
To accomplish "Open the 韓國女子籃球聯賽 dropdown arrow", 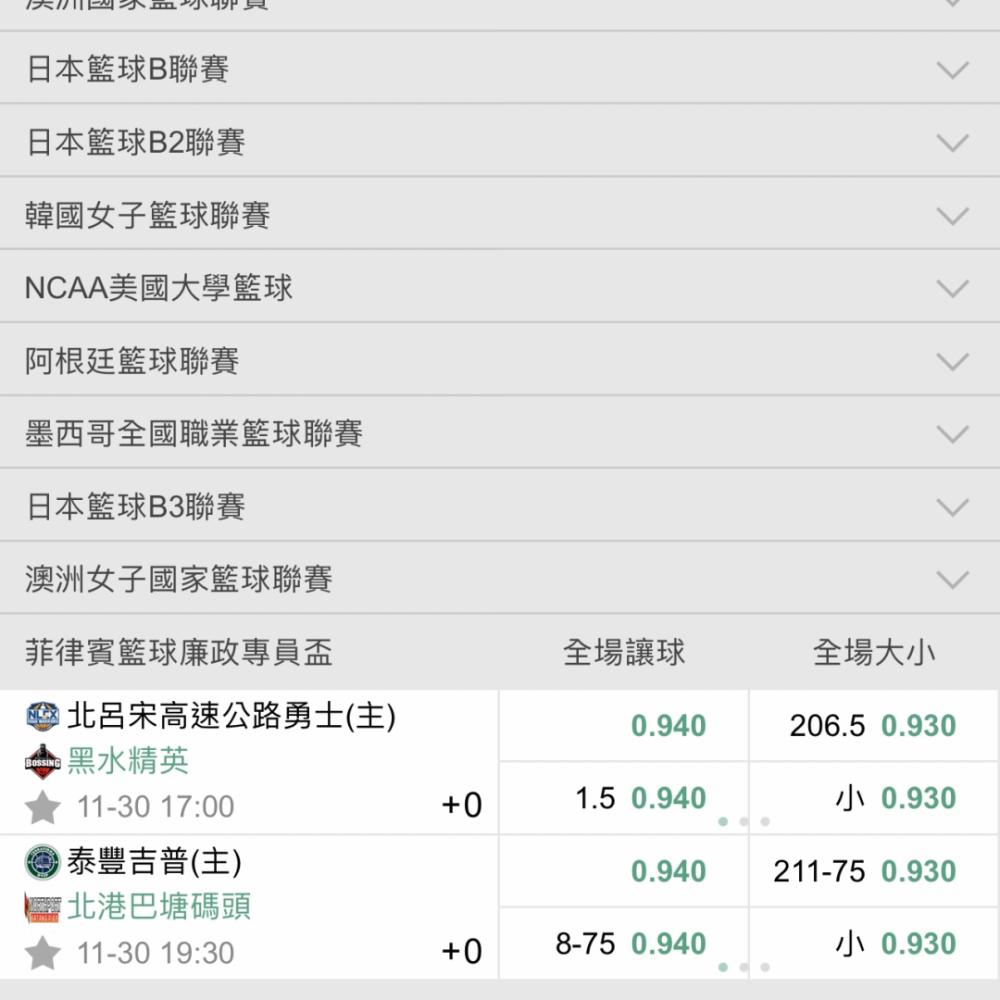I will (953, 215).
